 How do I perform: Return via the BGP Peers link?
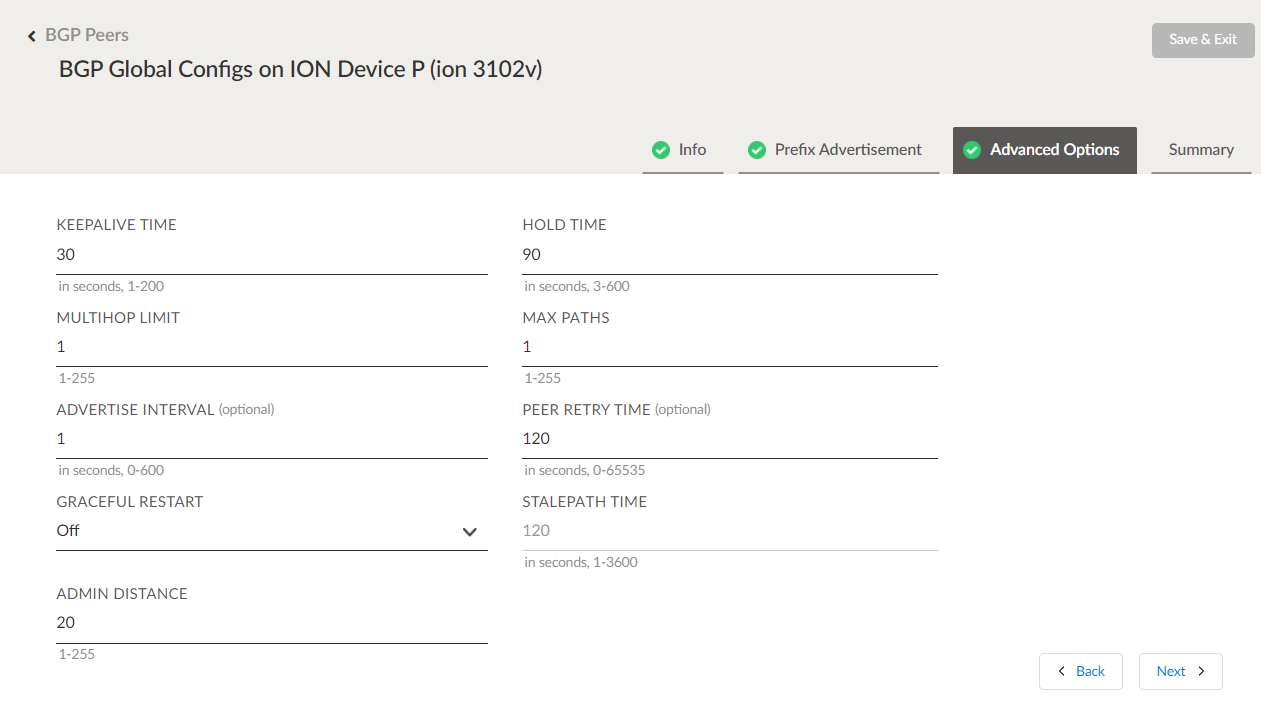coord(87,35)
